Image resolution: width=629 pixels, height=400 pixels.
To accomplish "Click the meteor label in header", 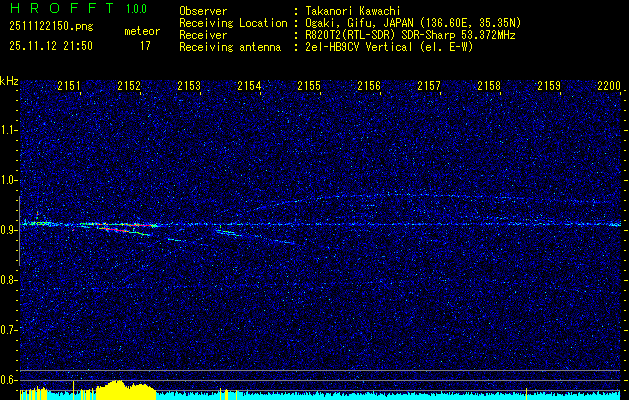I will pyautogui.click(x=141, y=32).
